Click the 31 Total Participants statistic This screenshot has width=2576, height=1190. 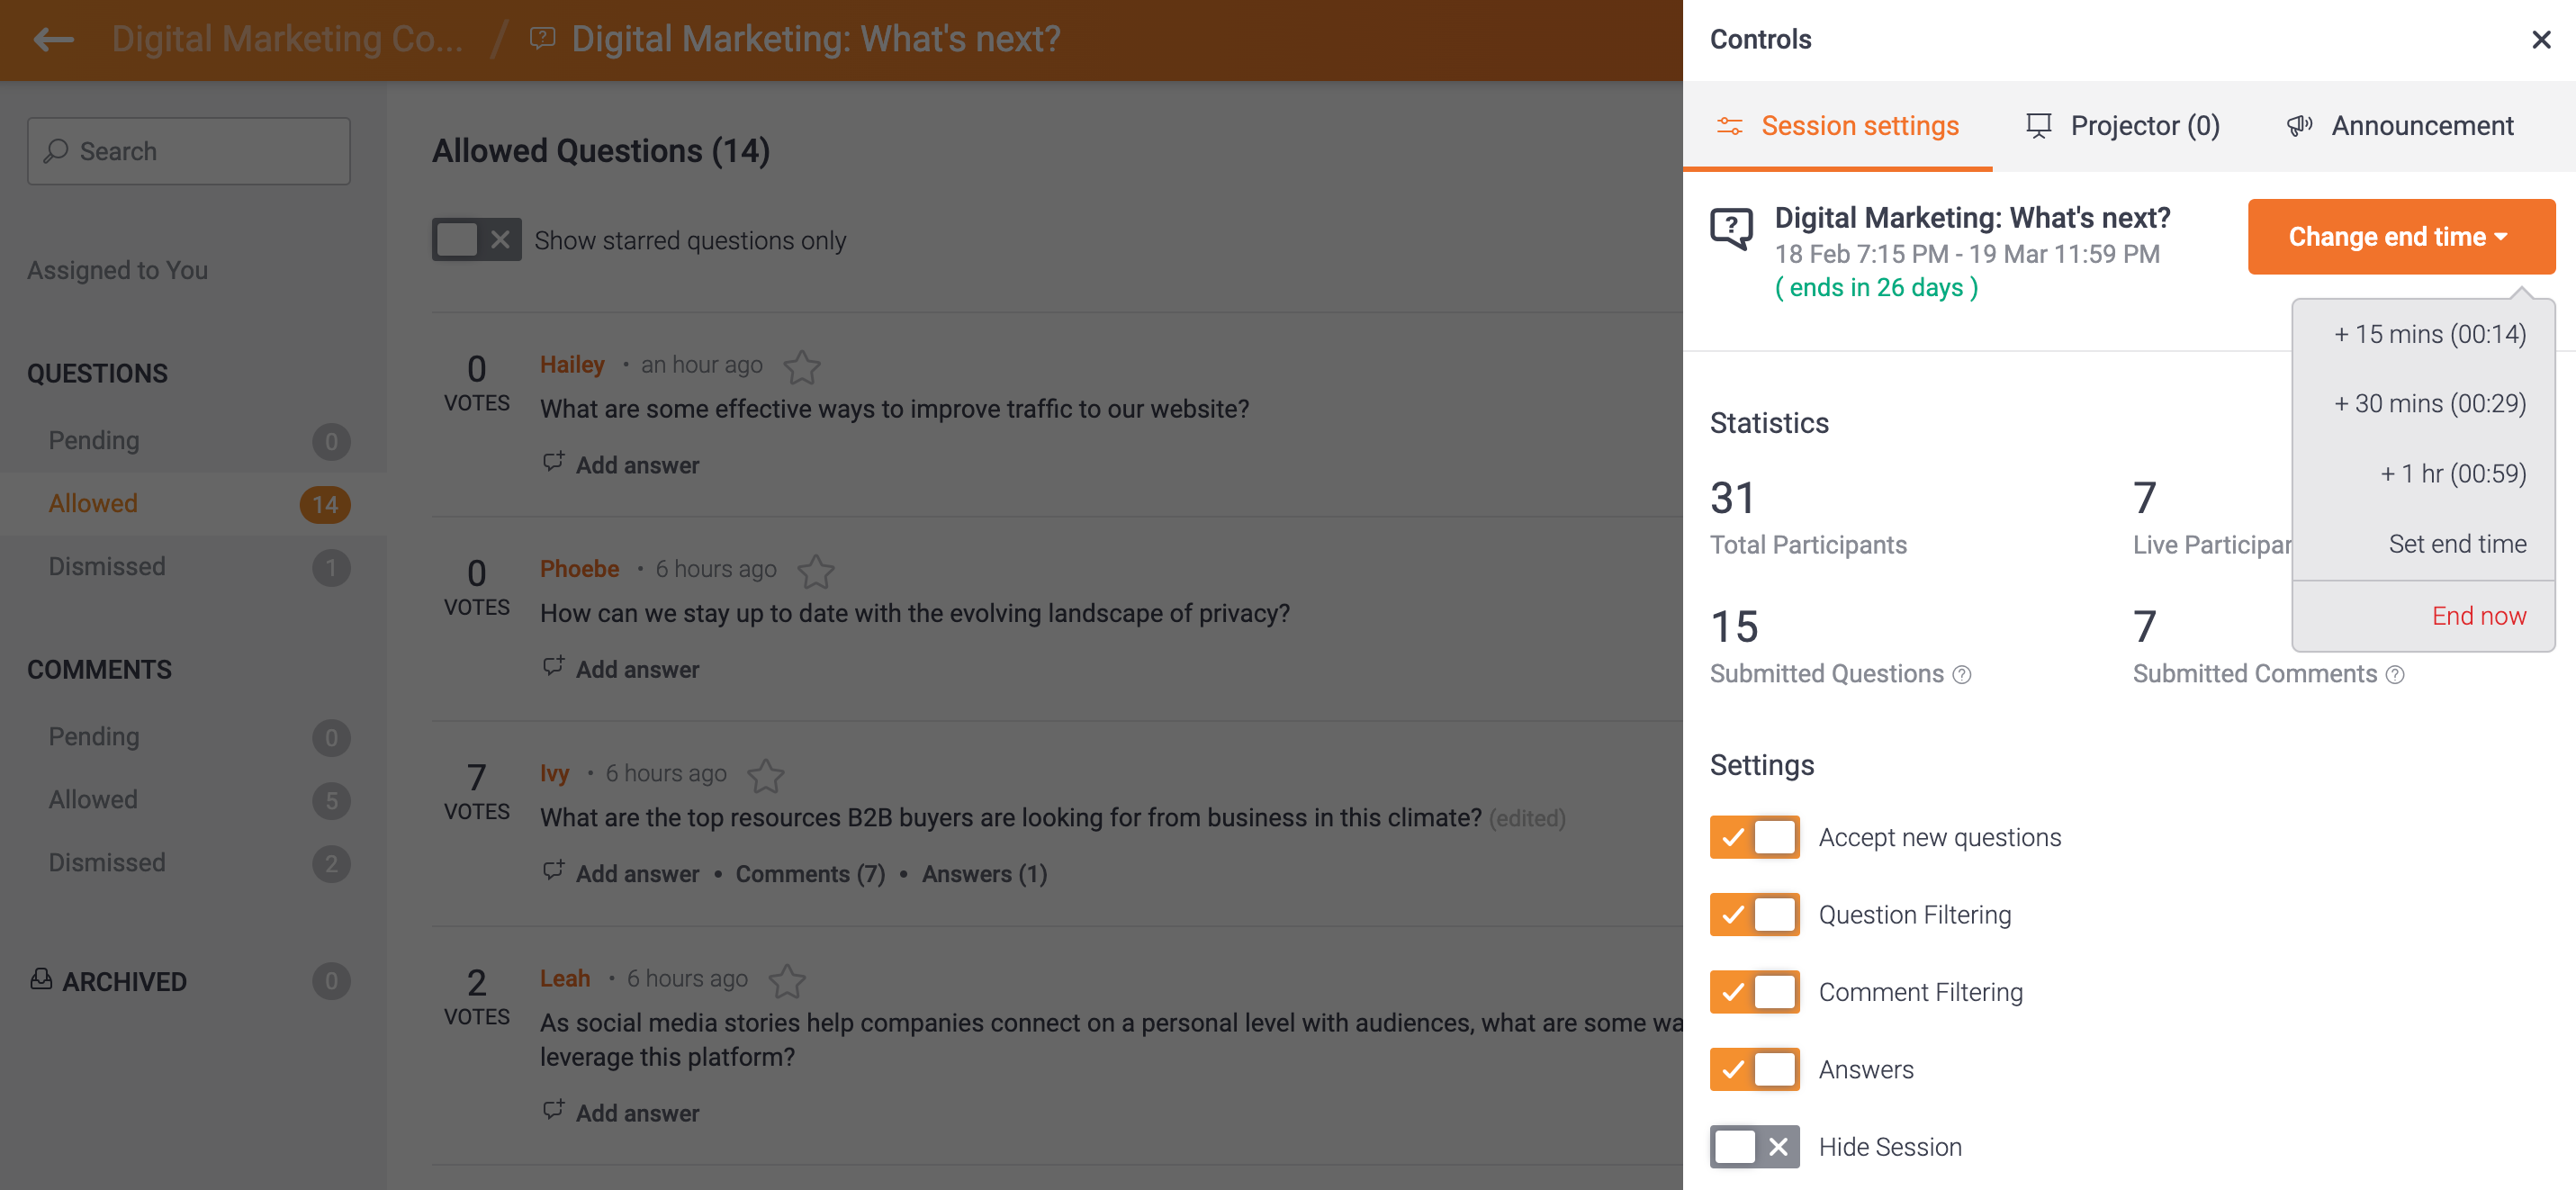click(1808, 517)
